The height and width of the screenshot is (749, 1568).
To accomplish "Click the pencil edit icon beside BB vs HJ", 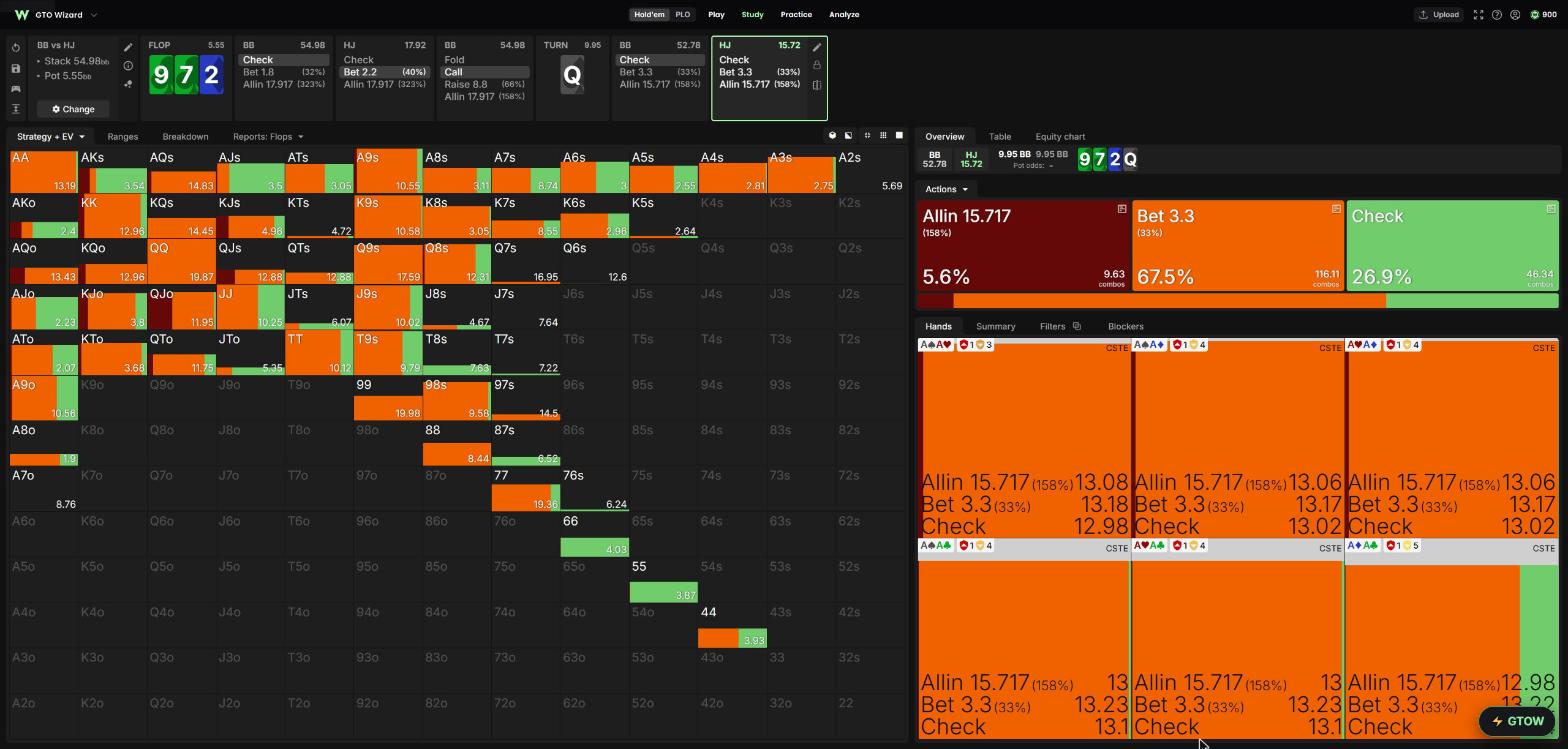I will (x=128, y=47).
